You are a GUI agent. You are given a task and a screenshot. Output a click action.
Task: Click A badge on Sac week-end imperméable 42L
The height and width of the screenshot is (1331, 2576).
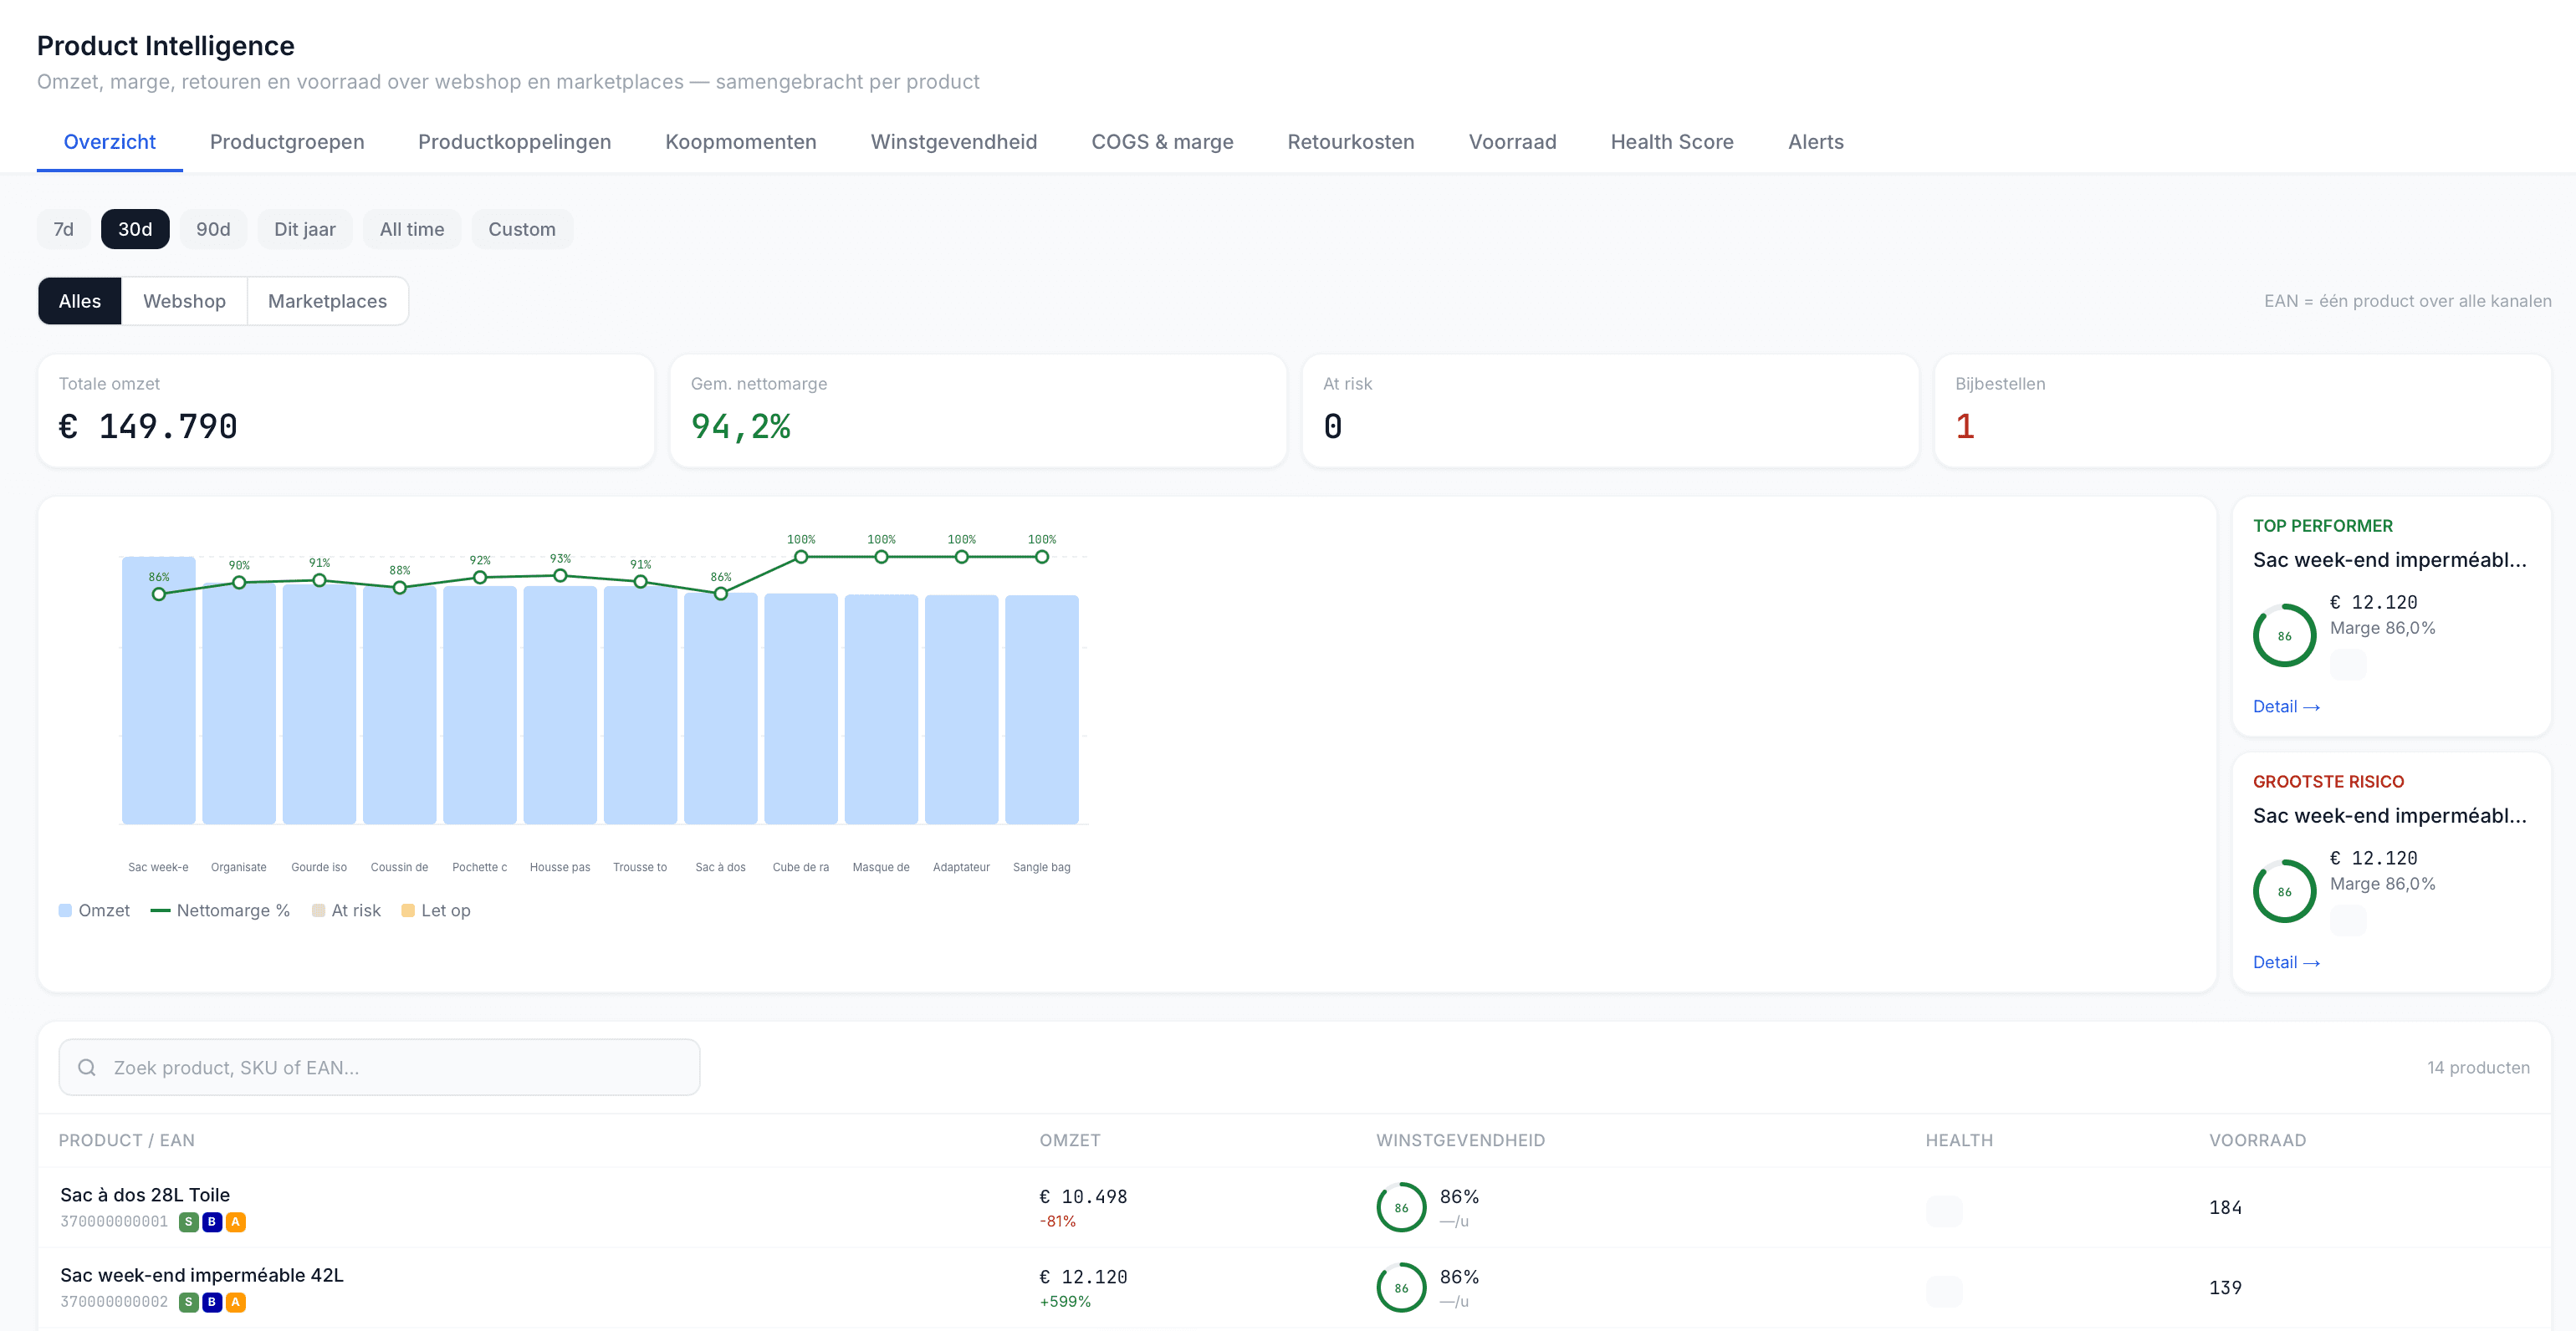(236, 1301)
